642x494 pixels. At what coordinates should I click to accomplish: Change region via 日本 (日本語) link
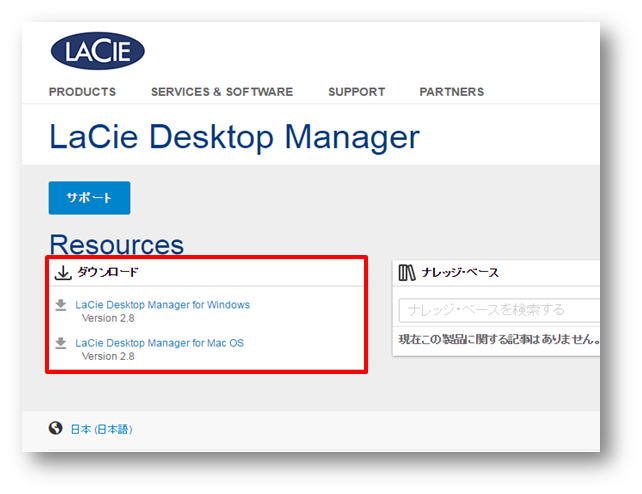pyautogui.click(x=102, y=429)
